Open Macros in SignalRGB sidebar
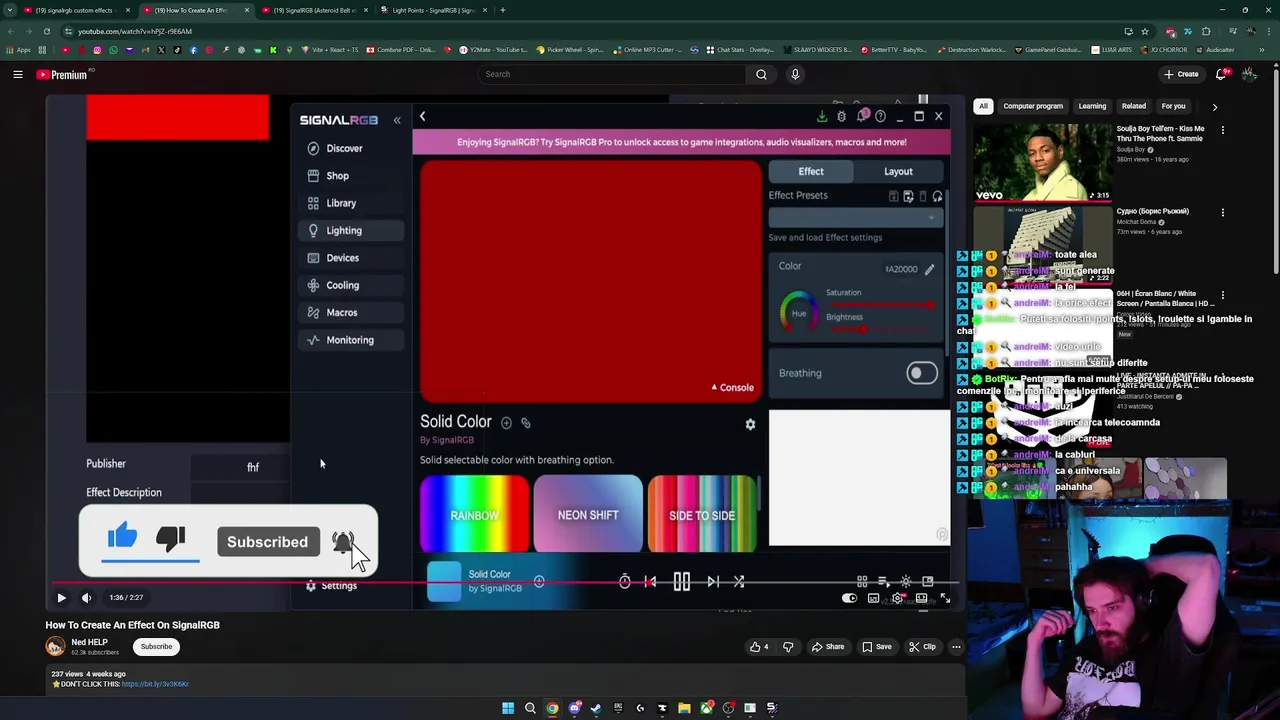 [x=350, y=312]
